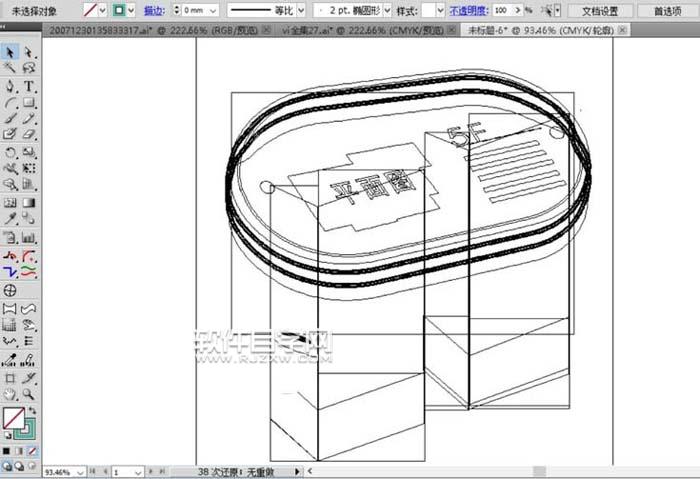Select the Paintbrush tool

[10, 118]
